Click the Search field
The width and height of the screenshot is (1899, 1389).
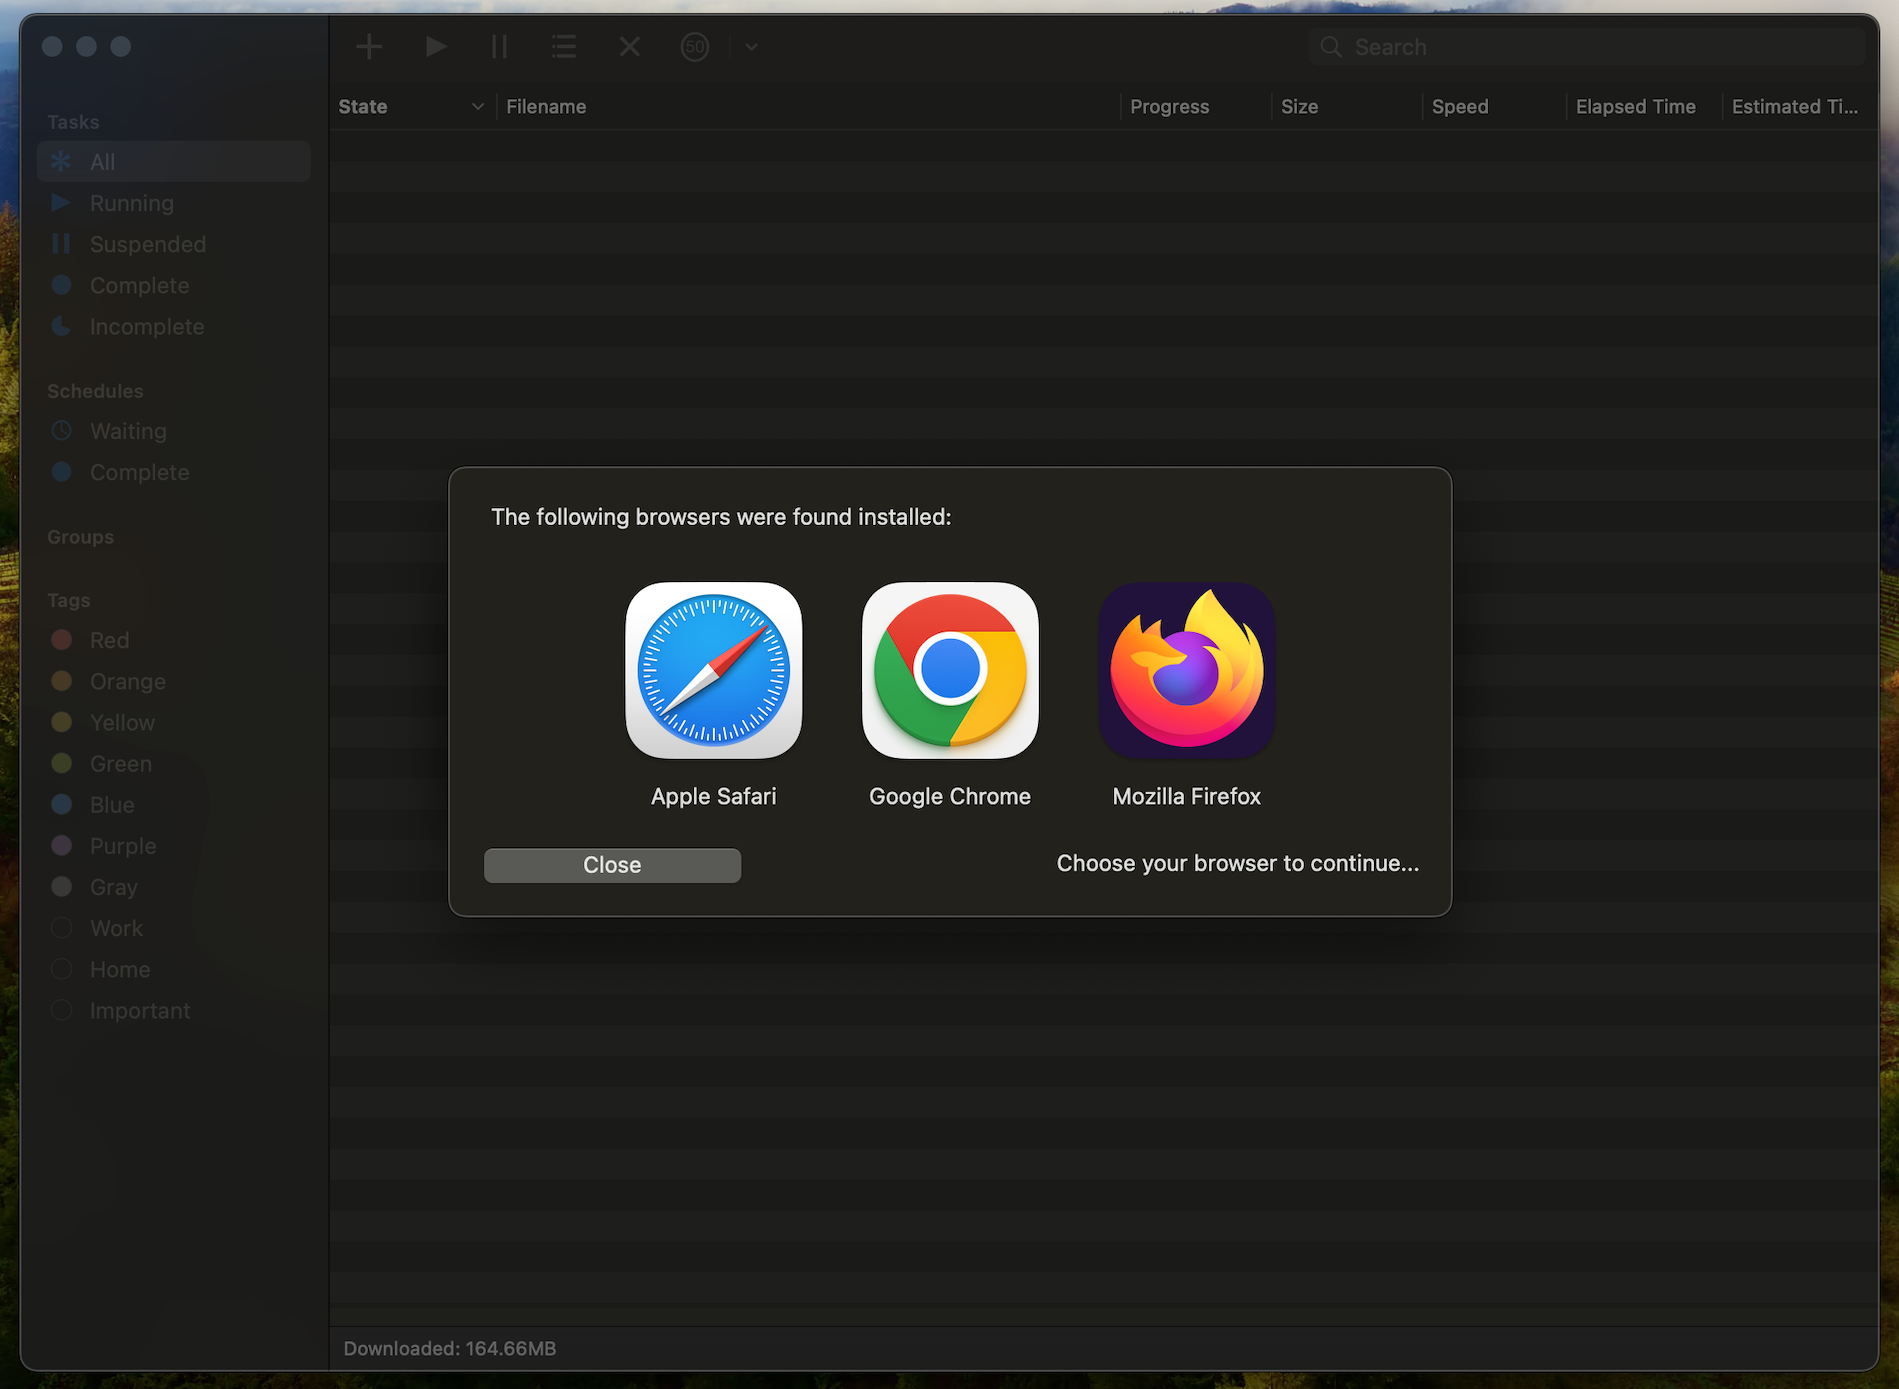click(1587, 47)
